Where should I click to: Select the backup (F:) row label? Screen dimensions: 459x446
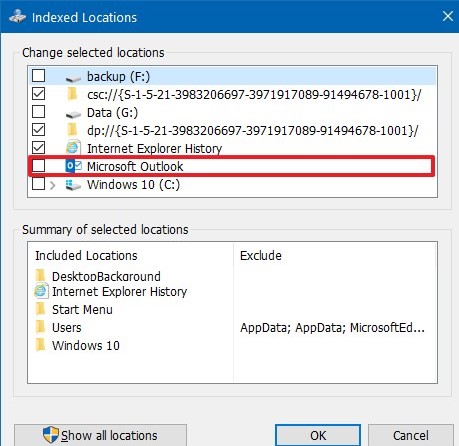[x=118, y=77]
